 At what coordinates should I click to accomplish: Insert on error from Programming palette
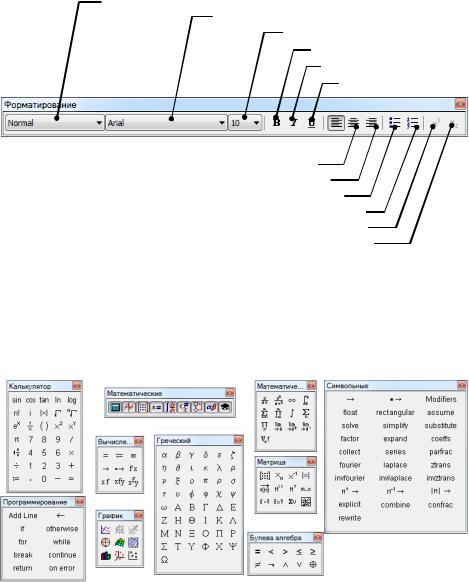pos(62,568)
